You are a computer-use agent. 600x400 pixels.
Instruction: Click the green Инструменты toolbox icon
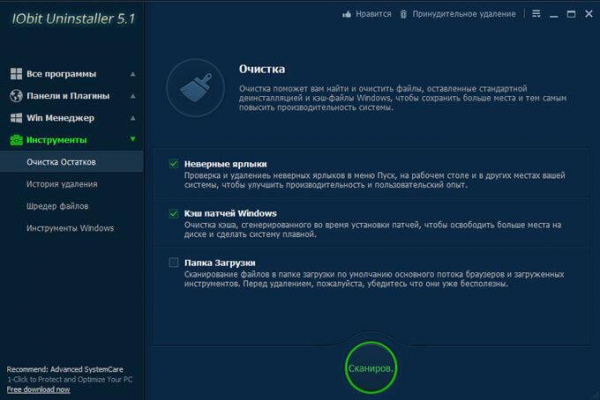click(16, 140)
